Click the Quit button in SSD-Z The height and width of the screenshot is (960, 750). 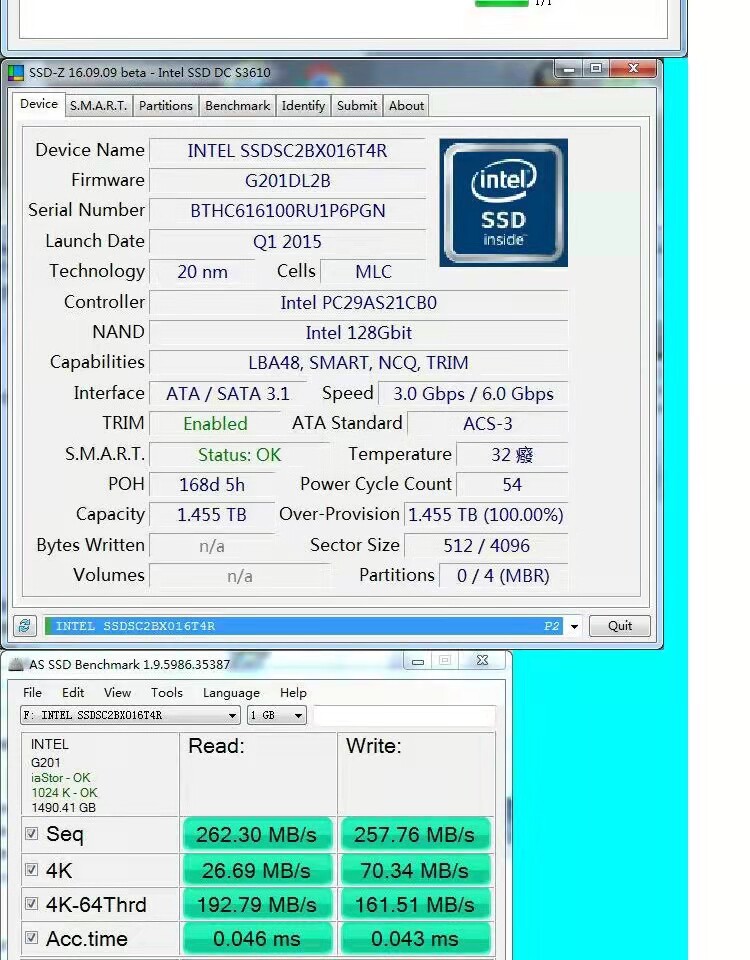pyautogui.click(x=620, y=626)
